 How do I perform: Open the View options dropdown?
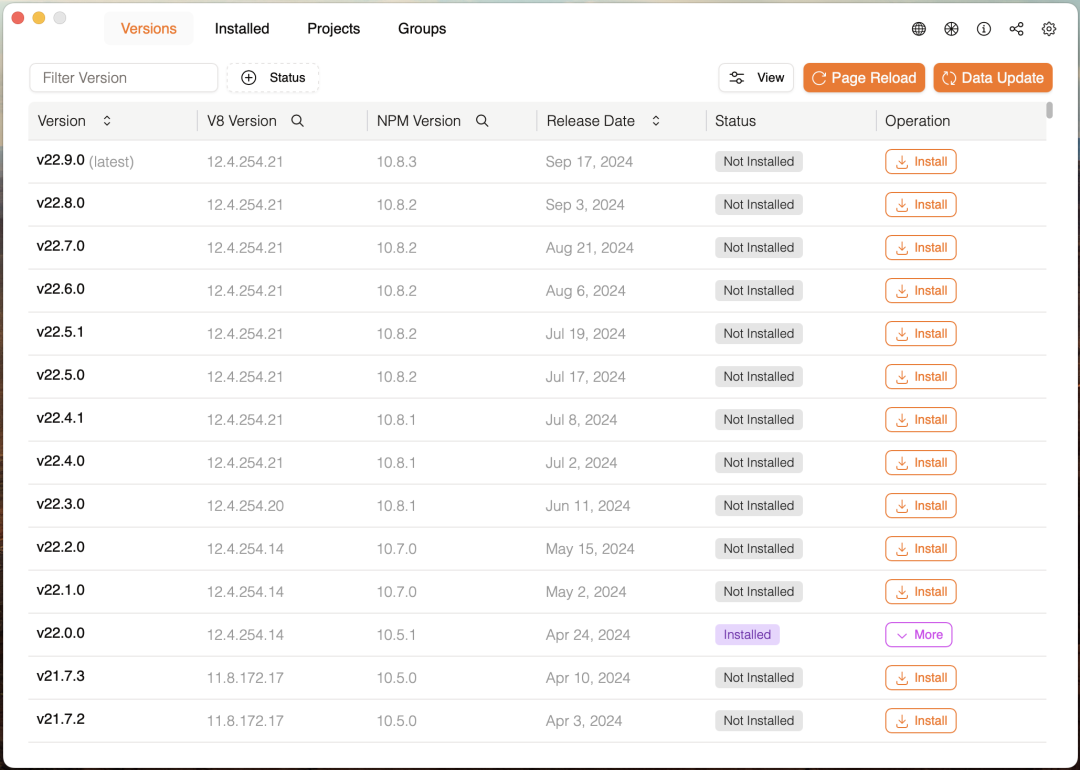pyautogui.click(x=756, y=78)
